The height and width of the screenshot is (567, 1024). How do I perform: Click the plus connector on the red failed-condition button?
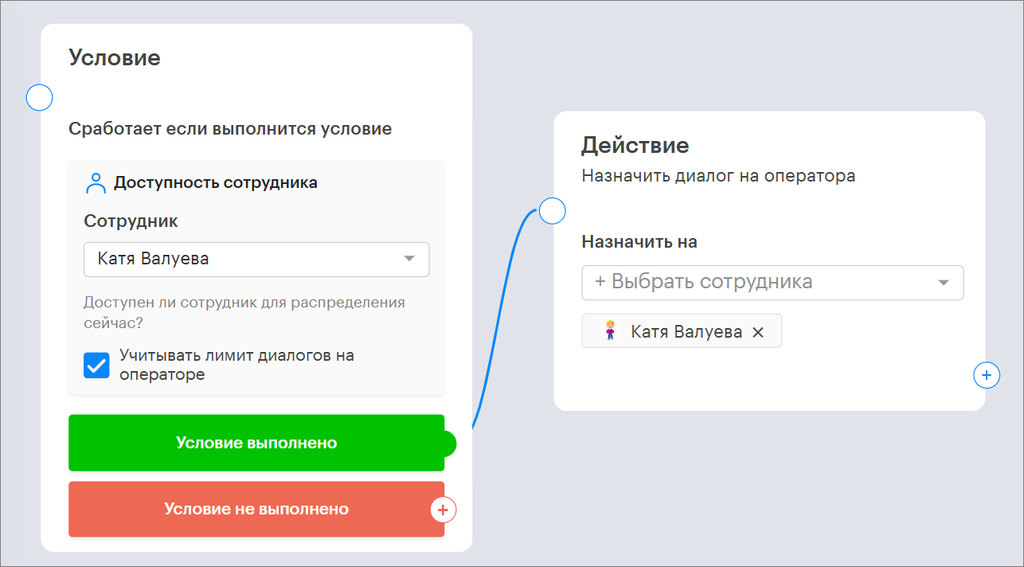tap(443, 510)
